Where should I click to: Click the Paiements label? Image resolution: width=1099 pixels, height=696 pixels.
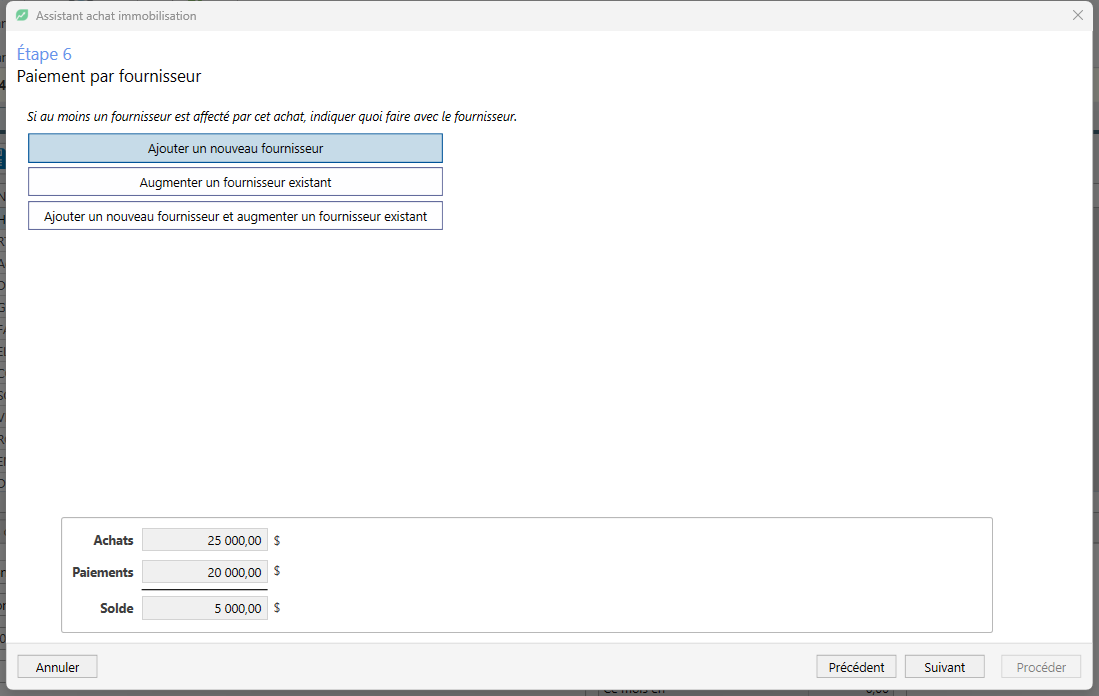tap(103, 572)
